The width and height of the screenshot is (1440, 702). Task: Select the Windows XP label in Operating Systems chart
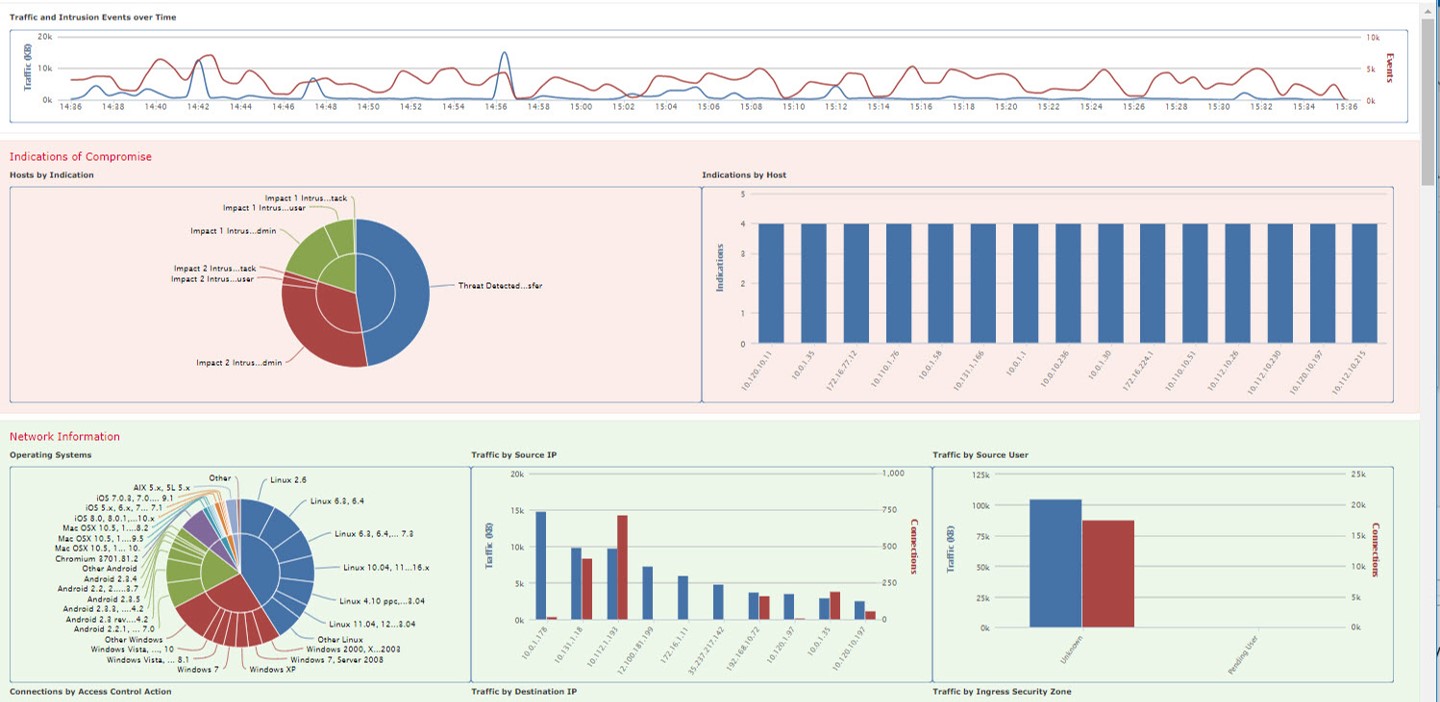click(272, 669)
